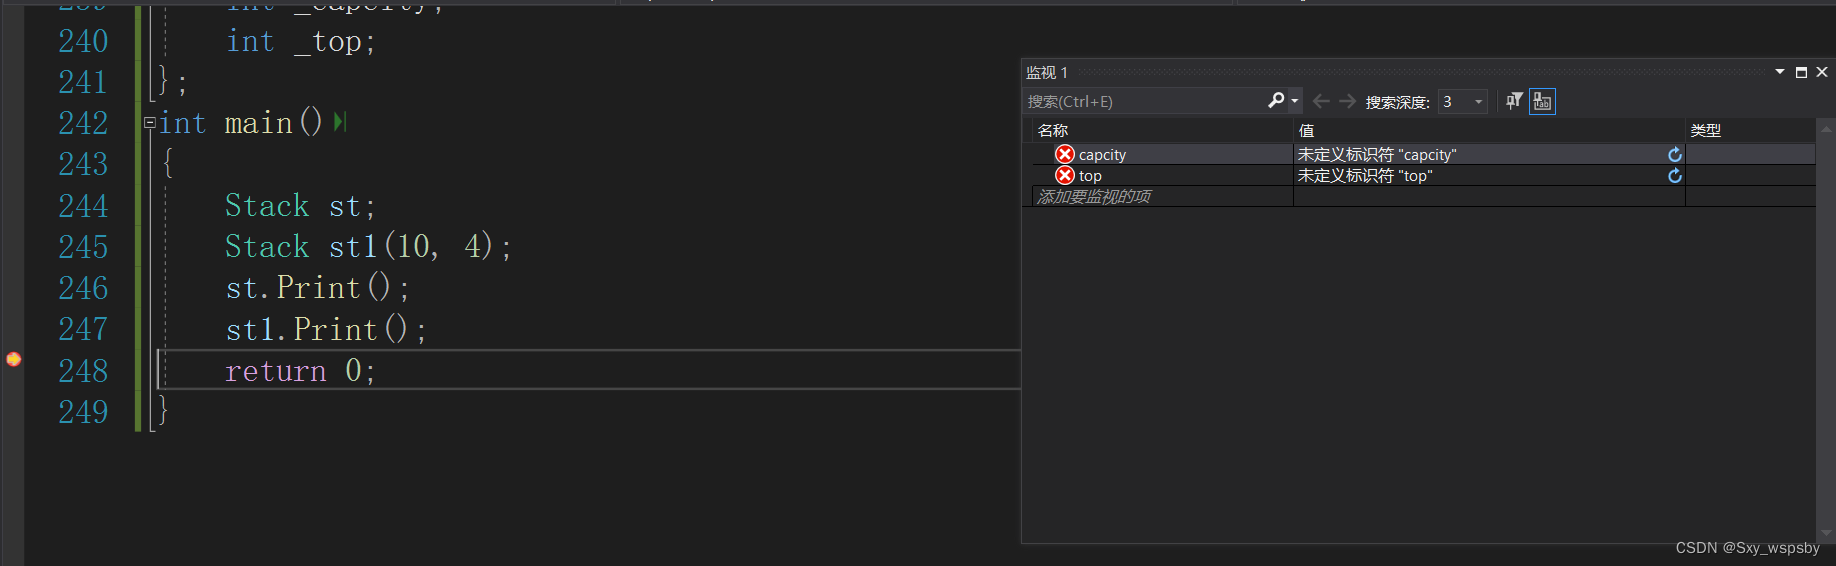
Task: Toggle the highlighted format button in Watch toolbar
Action: 1542,101
